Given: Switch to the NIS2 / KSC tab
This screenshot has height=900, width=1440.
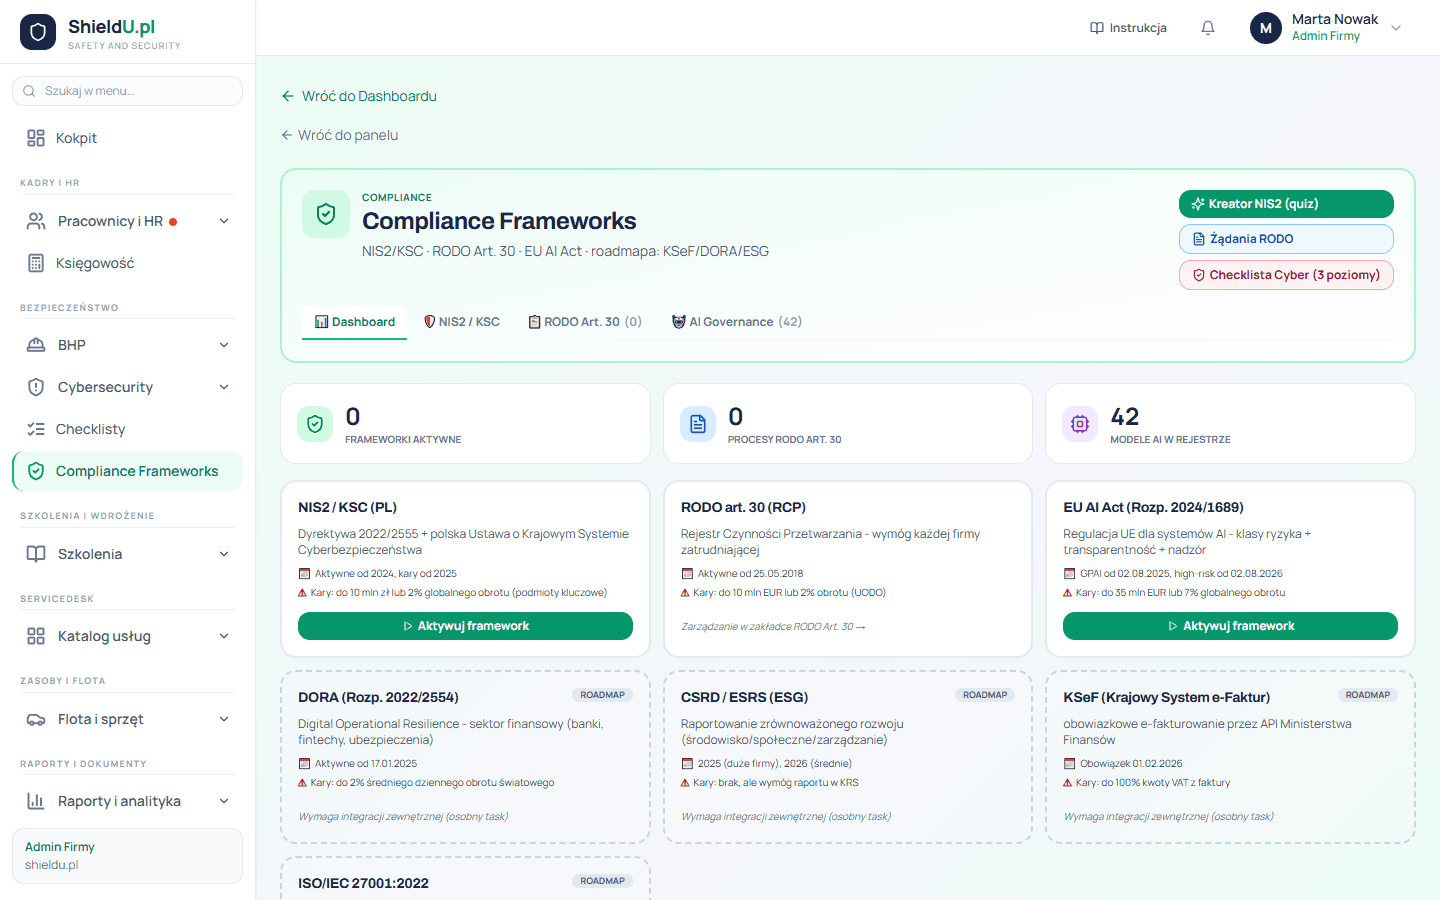Looking at the screenshot, I should coord(462,322).
